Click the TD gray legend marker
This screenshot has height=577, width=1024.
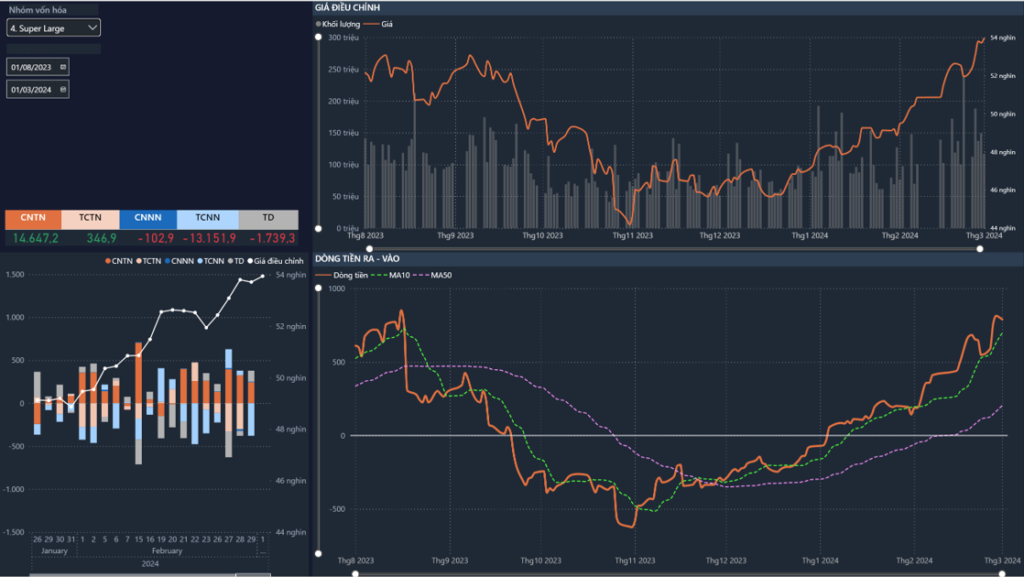pos(230,260)
